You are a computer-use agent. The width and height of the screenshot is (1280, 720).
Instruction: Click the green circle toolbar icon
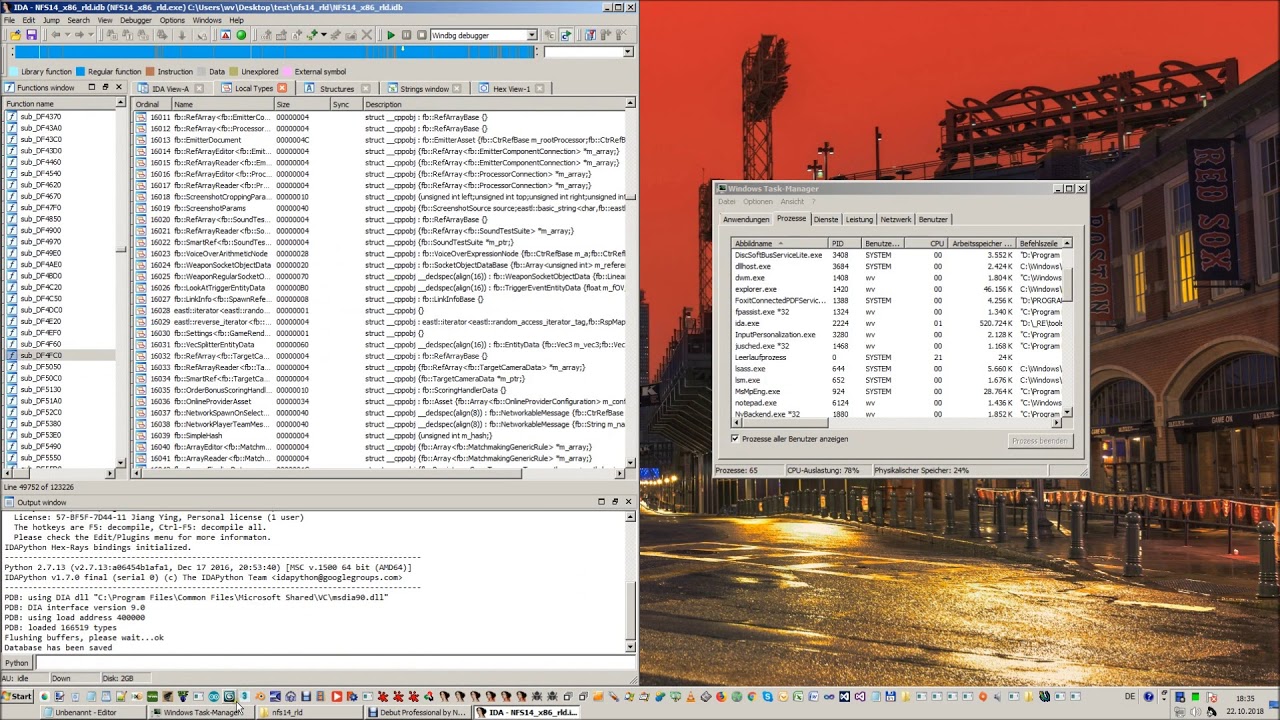[x=241, y=35]
